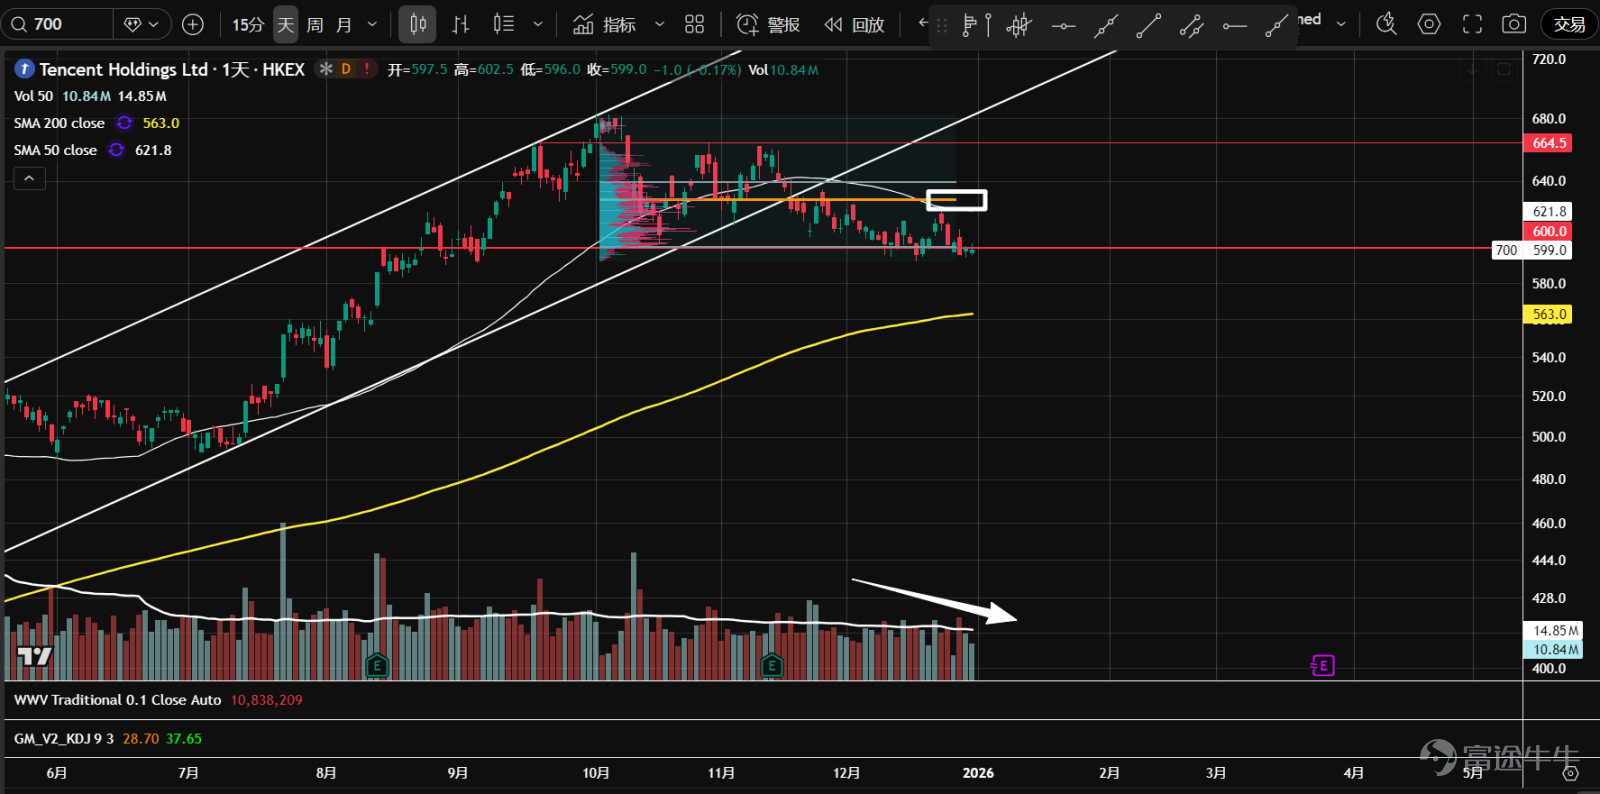Click the symbol search field showing 700

[x=58, y=24]
